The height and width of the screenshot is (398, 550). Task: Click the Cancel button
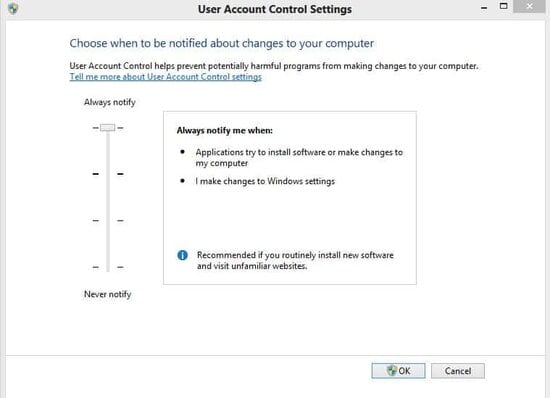pos(458,371)
